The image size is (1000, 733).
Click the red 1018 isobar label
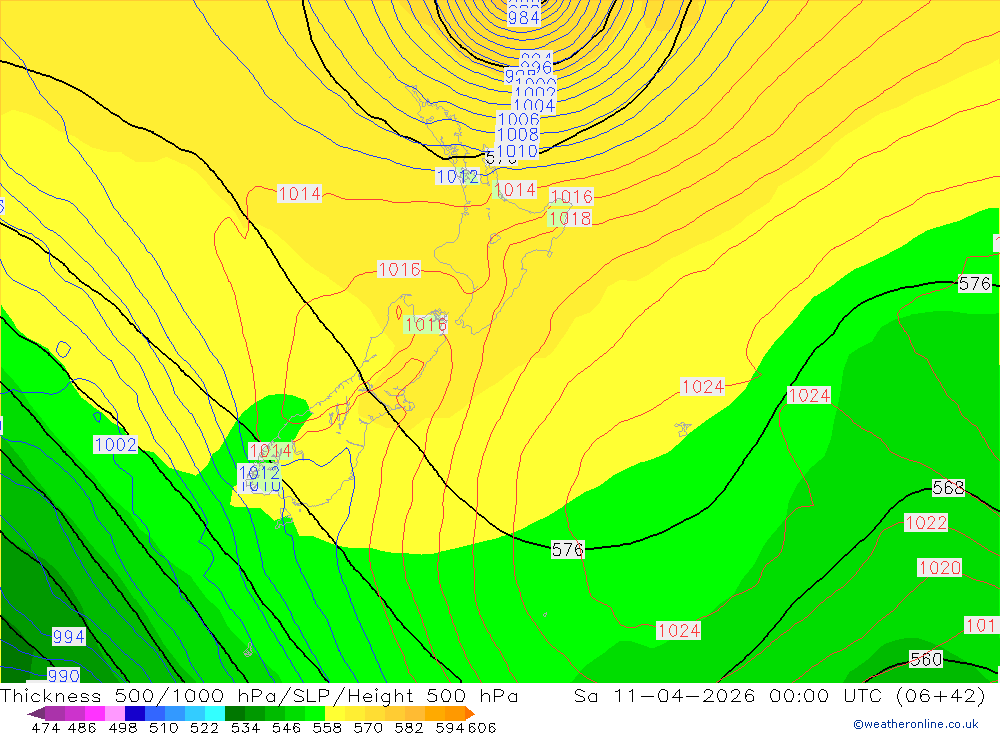(x=570, y=219)
